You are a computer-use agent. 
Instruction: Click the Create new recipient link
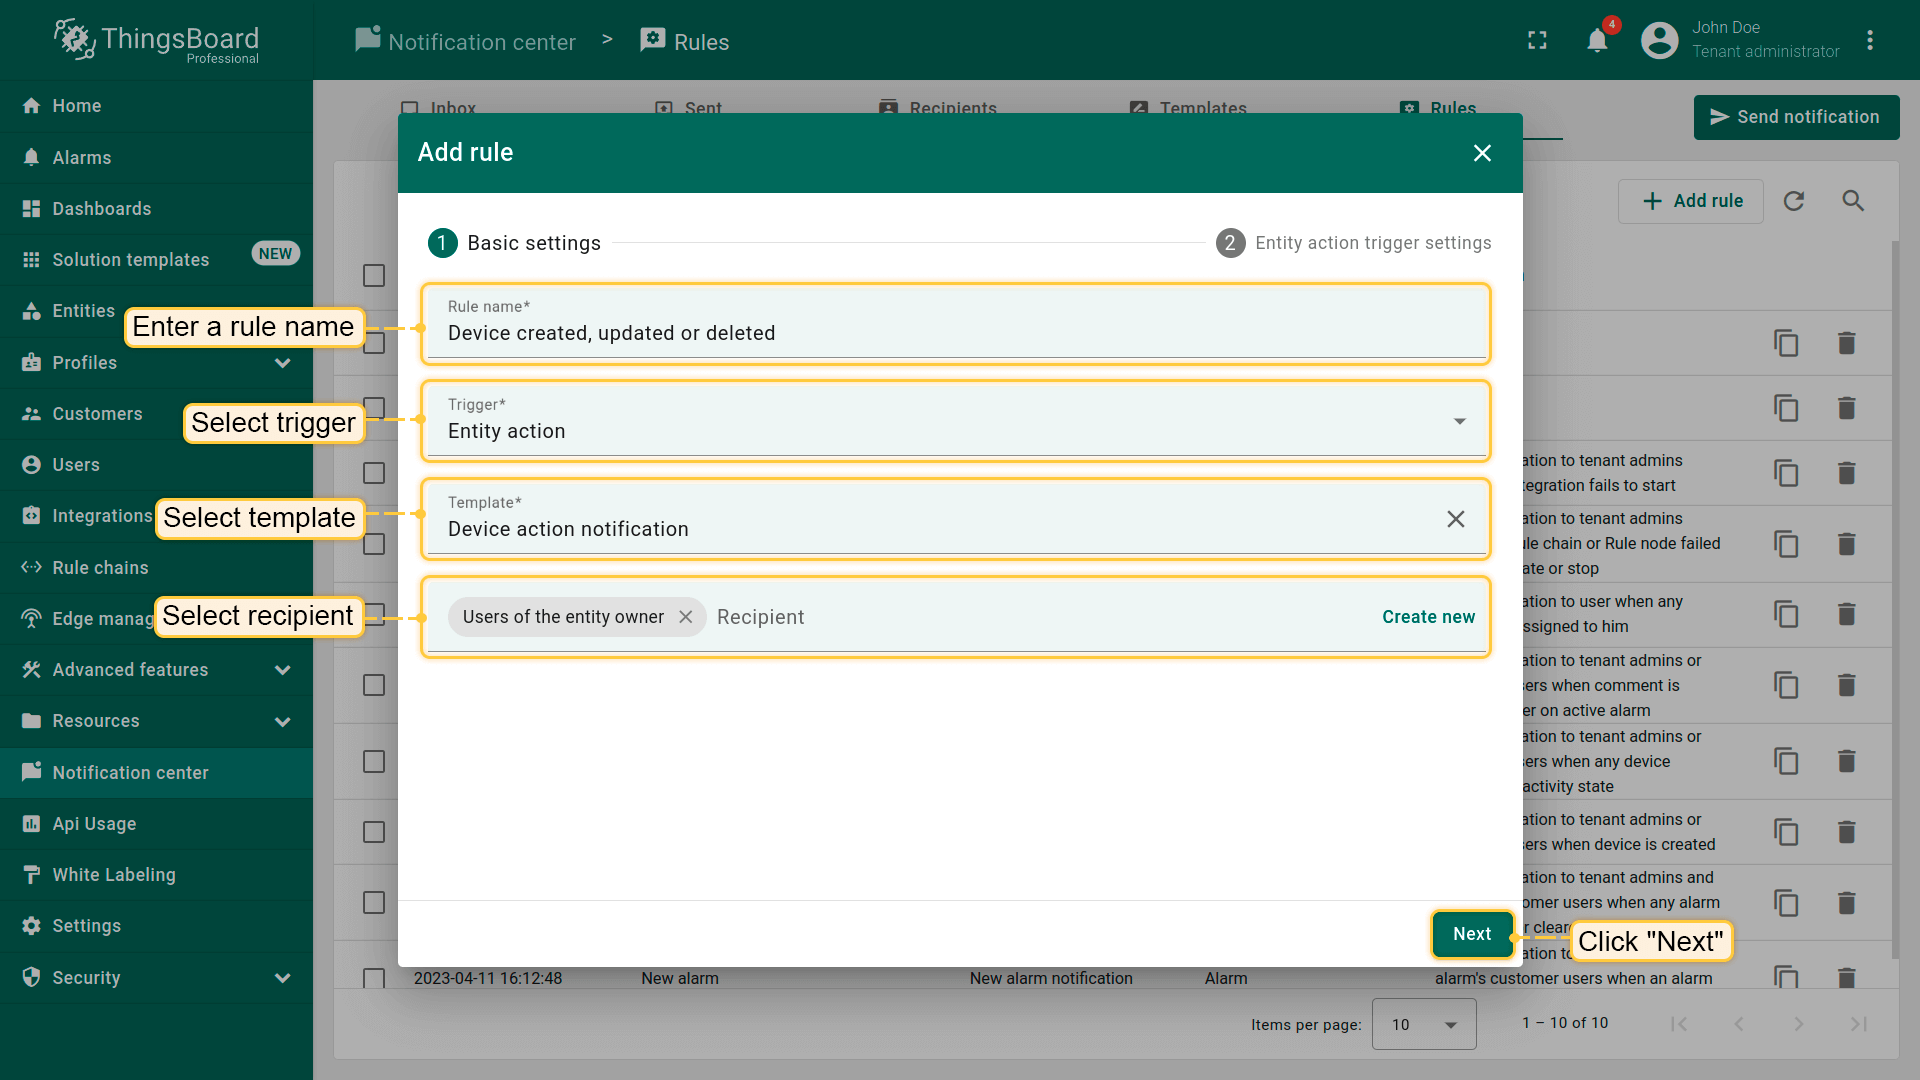(x=1428, y=617)
